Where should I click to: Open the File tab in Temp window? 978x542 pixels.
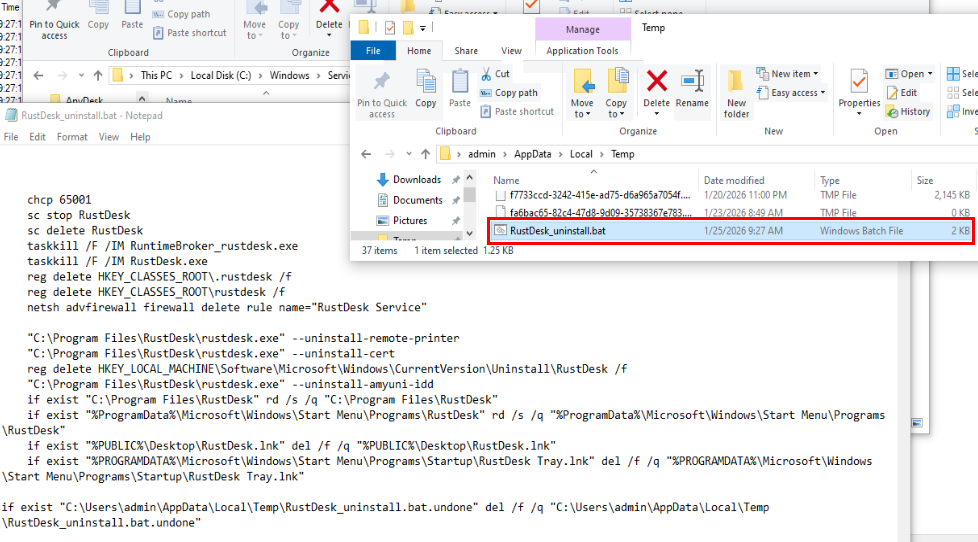(x=373, y=51)
